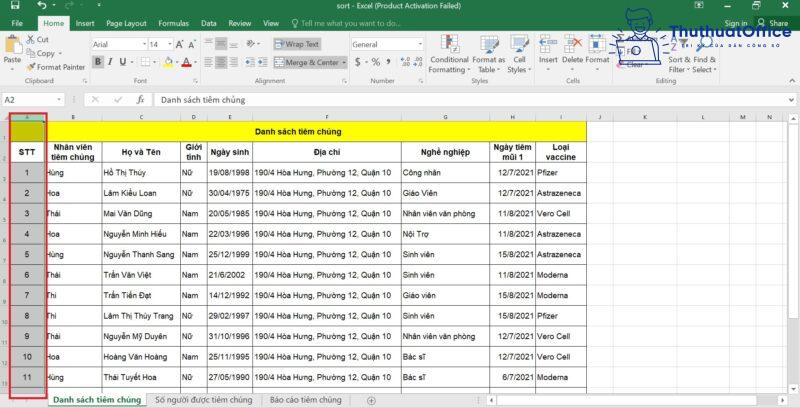Screen dimensions: 800x408
Task: Apply yellow Fill Color bucket
Action: [168, 62]
